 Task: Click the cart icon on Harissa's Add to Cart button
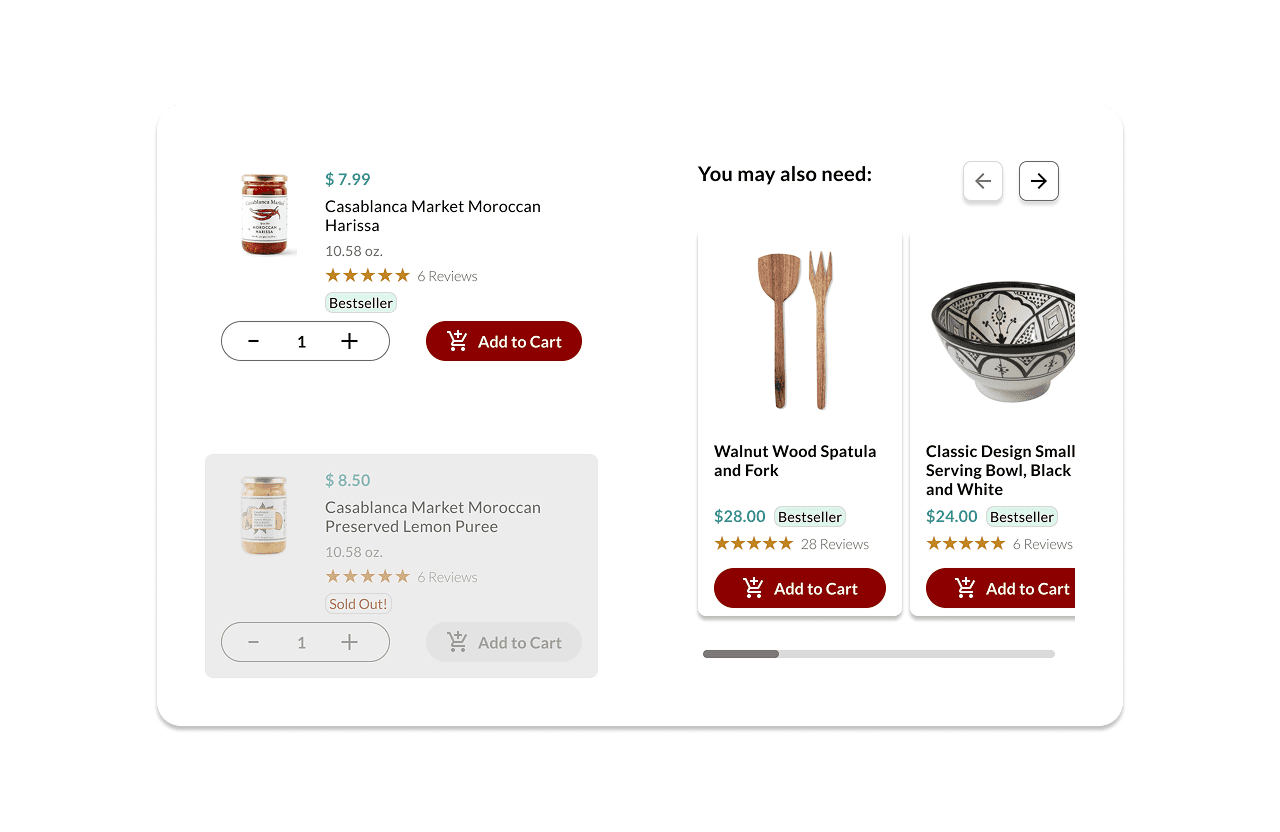[x=458, y=341]
